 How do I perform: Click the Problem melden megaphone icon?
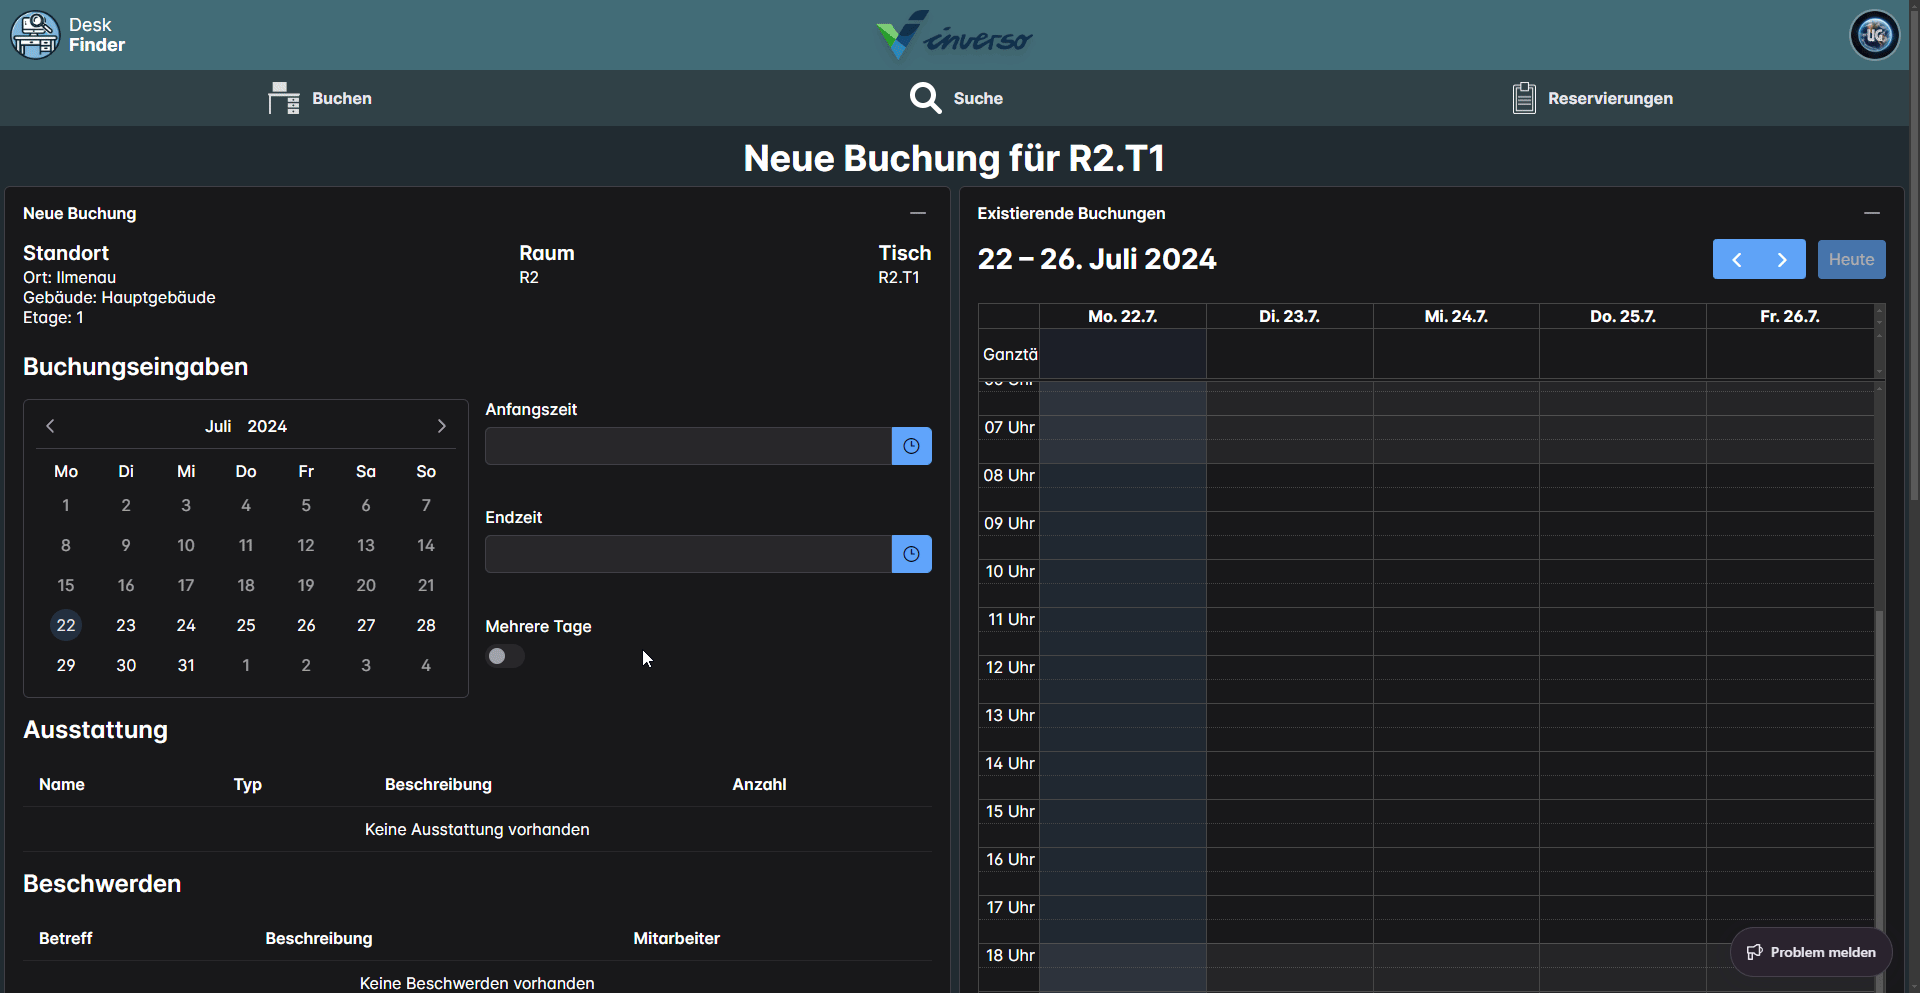tap(1754, 952)
